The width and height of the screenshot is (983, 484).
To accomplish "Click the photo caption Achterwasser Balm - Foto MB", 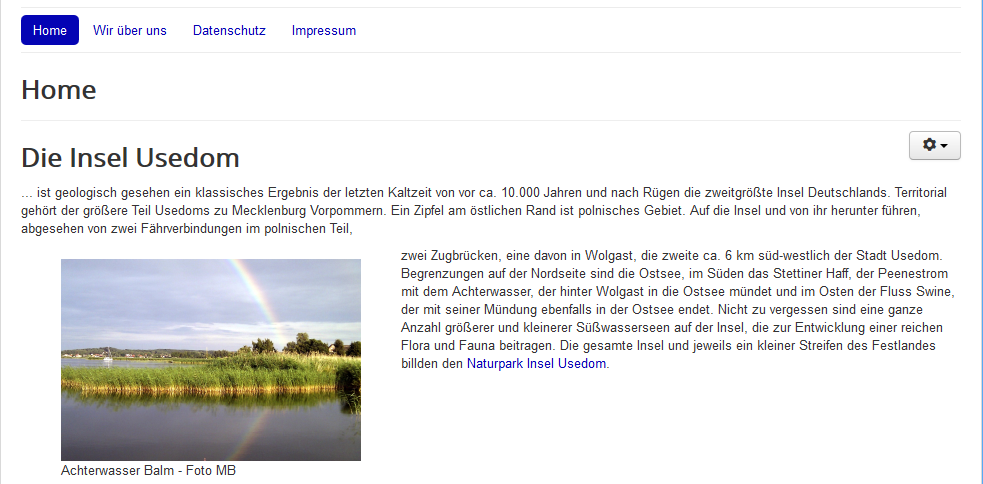I will [148, 470].
